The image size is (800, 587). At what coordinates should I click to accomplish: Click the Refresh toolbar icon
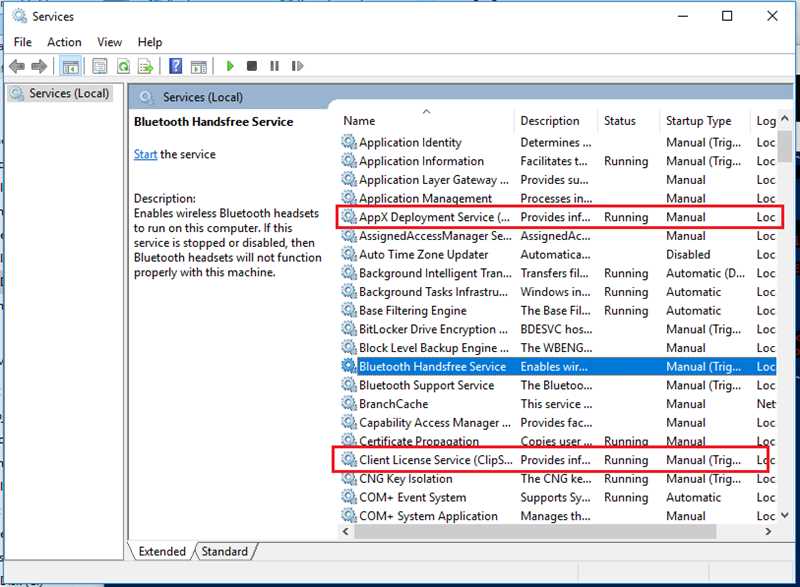pos(123,66)
